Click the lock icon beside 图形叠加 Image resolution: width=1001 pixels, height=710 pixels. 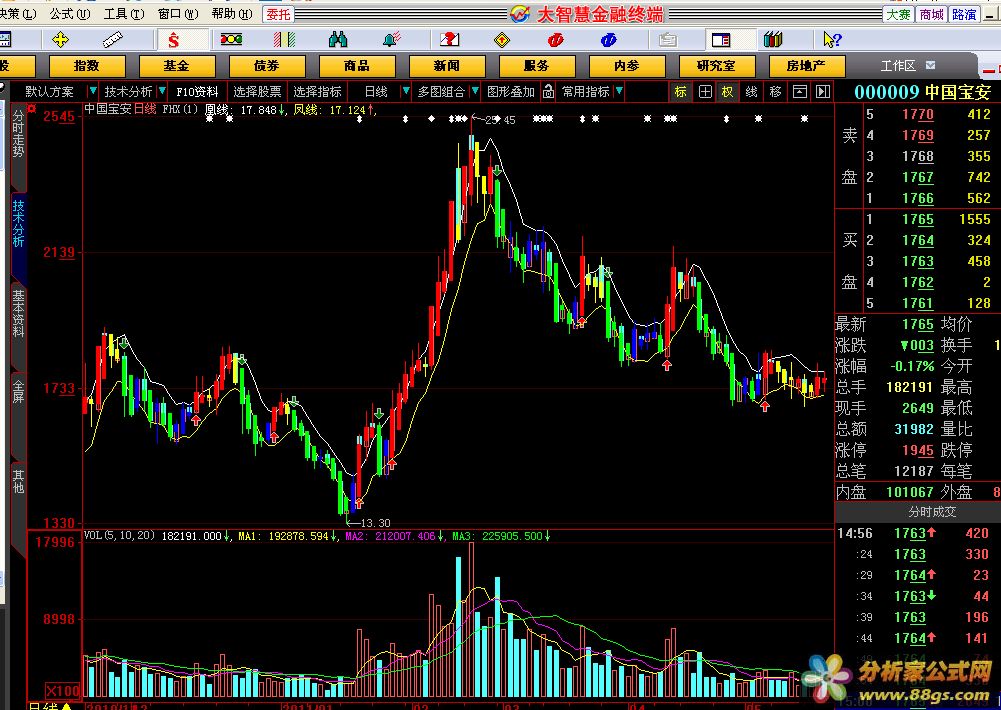(x=548, y=92)
